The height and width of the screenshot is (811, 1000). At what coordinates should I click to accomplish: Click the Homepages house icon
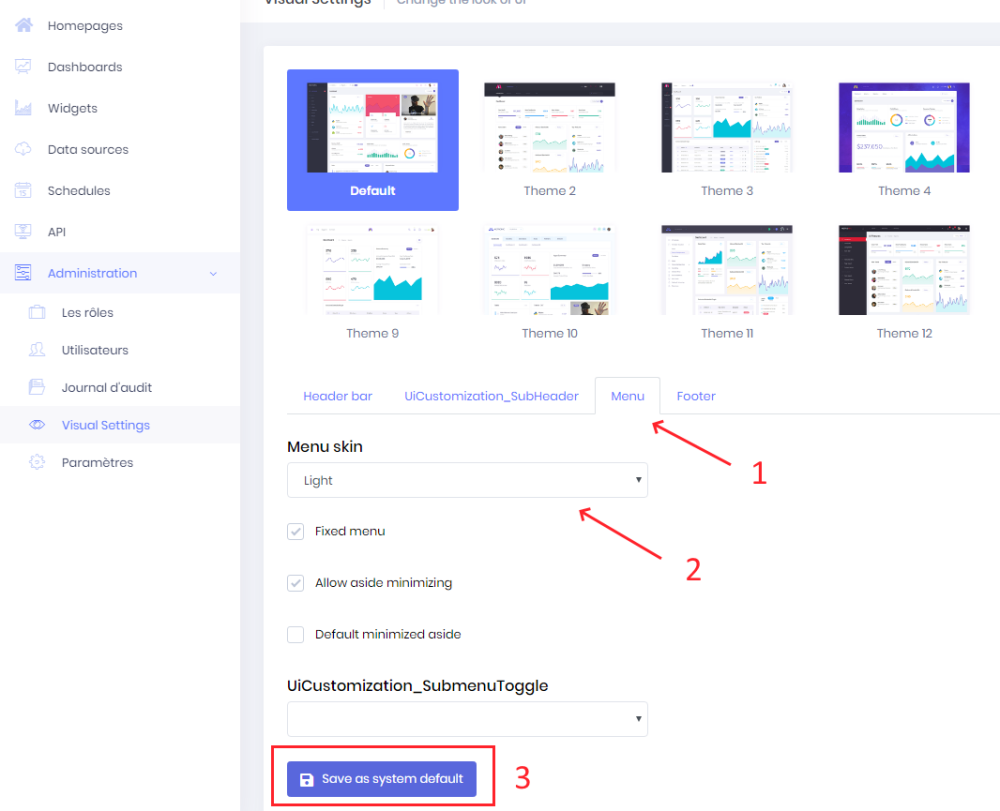point(24,26)
